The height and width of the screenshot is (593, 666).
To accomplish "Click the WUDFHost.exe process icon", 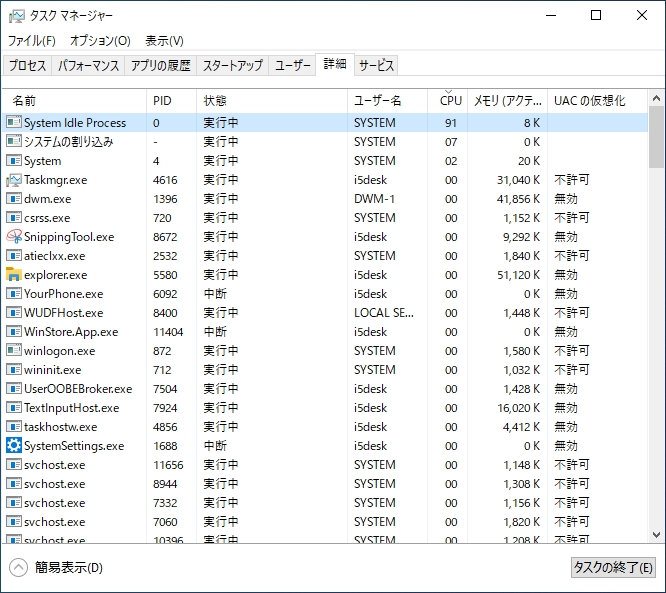I will [14, 313].
